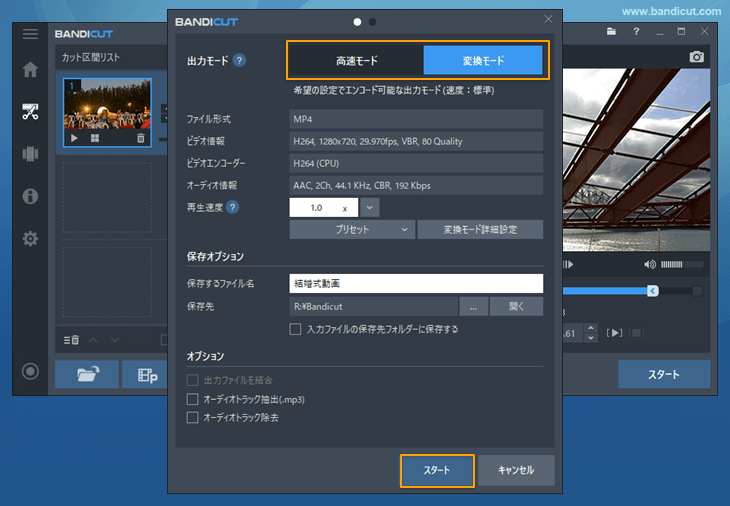Enable オーディオトラック除去

click(192, 418)
